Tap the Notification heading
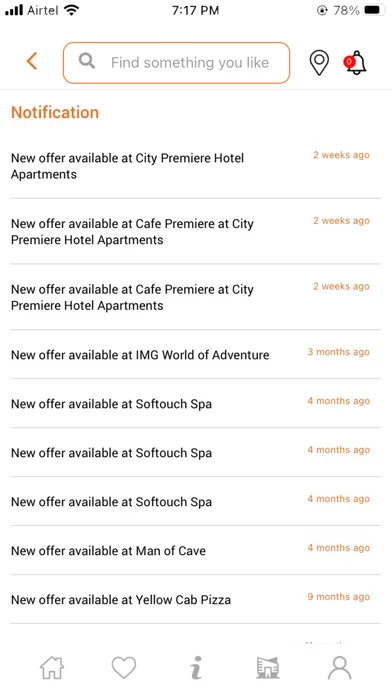 (x=55, y=112)
